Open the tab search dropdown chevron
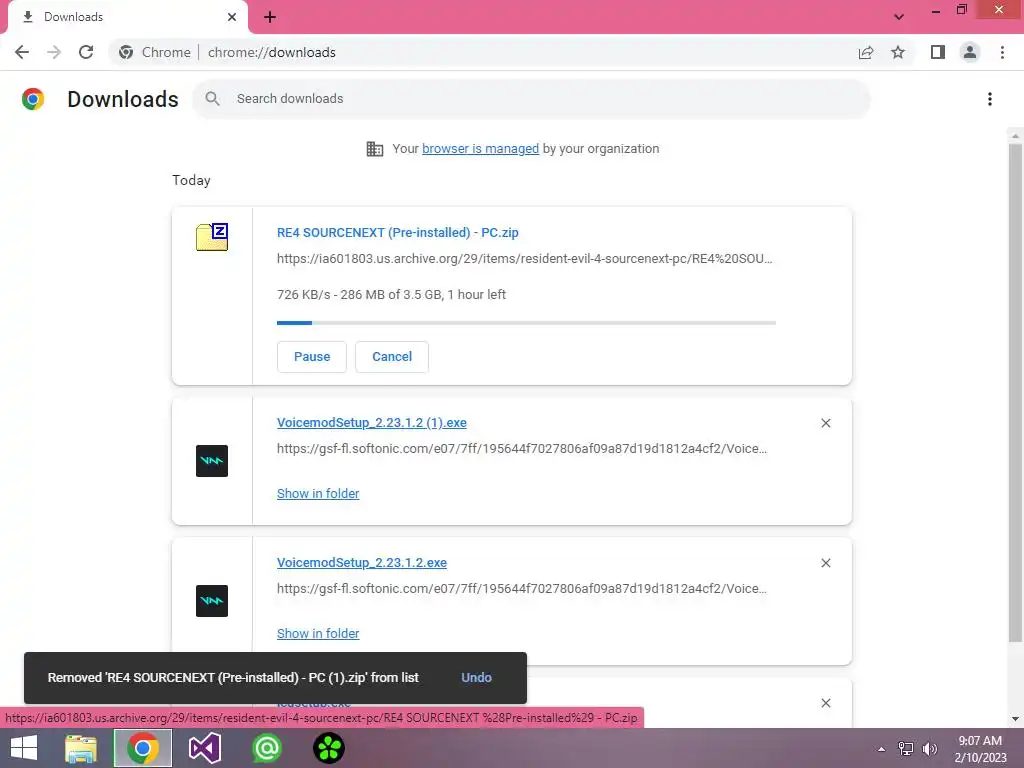1024x768 pixels. tap(899, 17)
